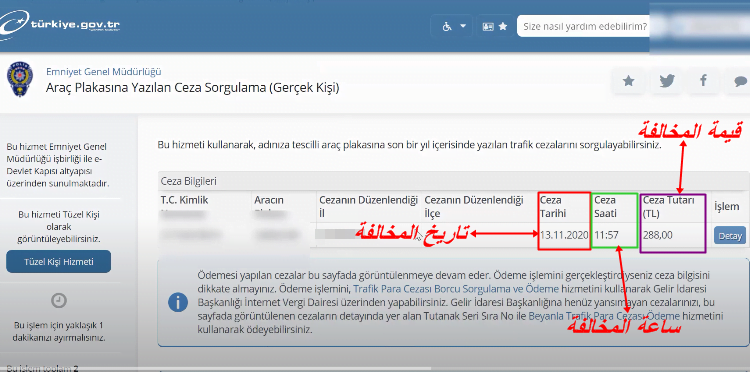Share the page on Twitter

(x=666, y=81)
